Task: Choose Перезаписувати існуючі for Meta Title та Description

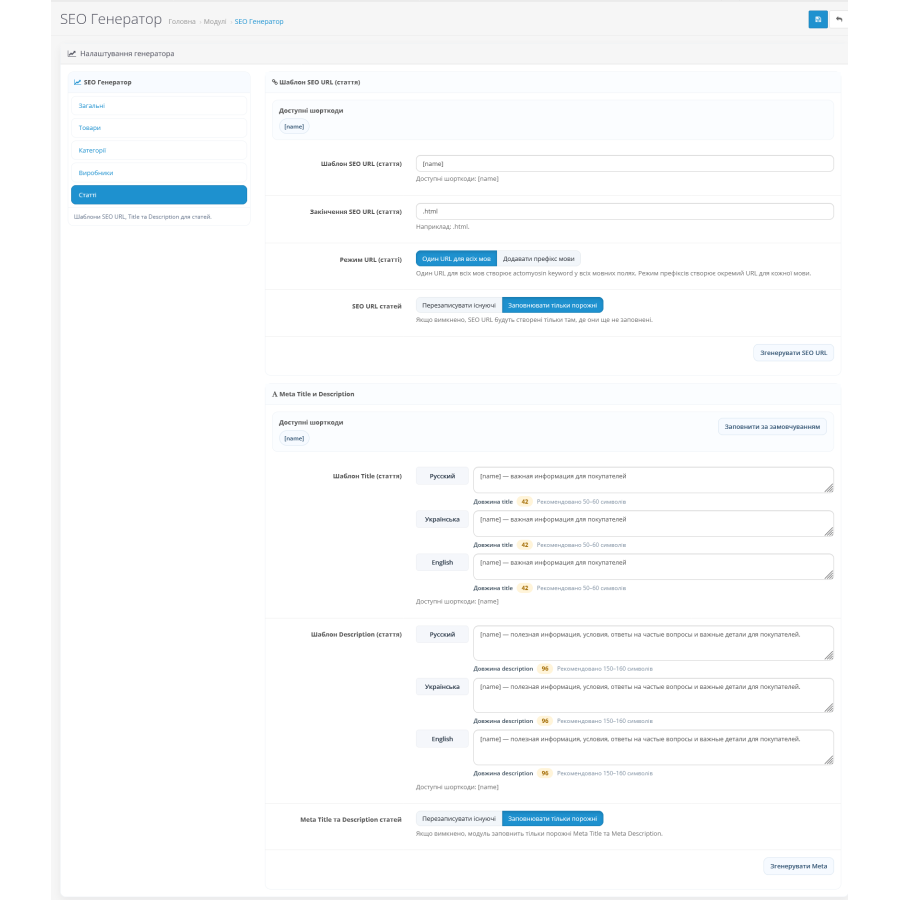Action: [459, 818]
